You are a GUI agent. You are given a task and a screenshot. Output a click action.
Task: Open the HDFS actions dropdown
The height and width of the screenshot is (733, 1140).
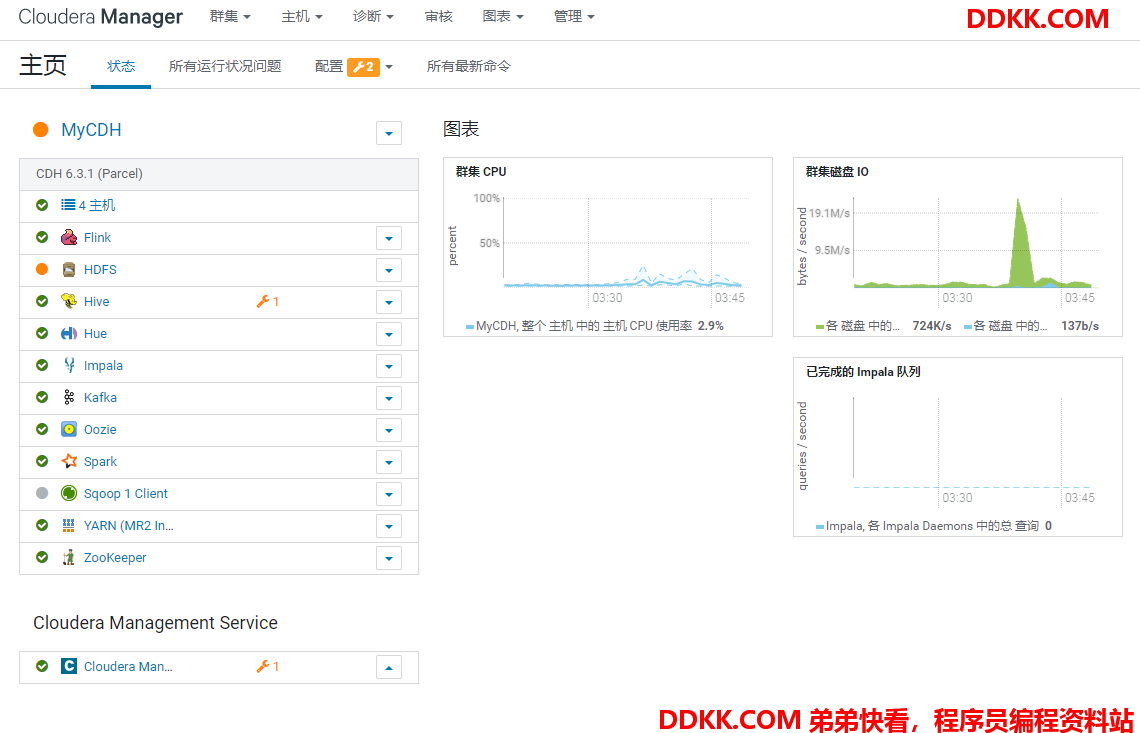click(x=389, y=270)
